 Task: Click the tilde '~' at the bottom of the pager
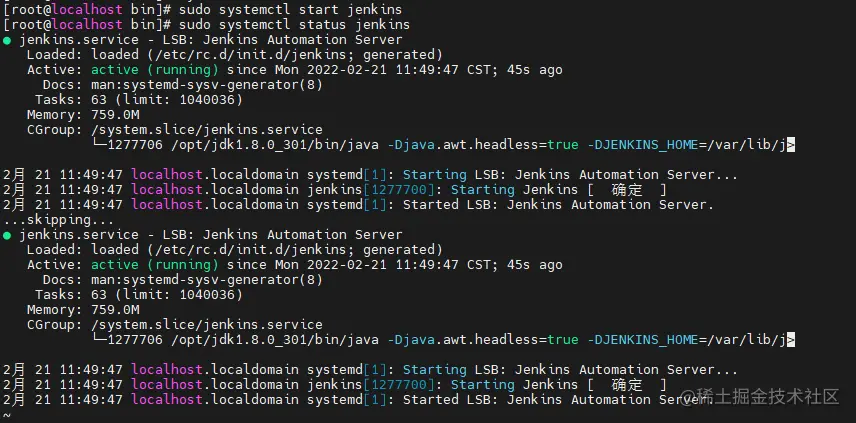point(7,415)
